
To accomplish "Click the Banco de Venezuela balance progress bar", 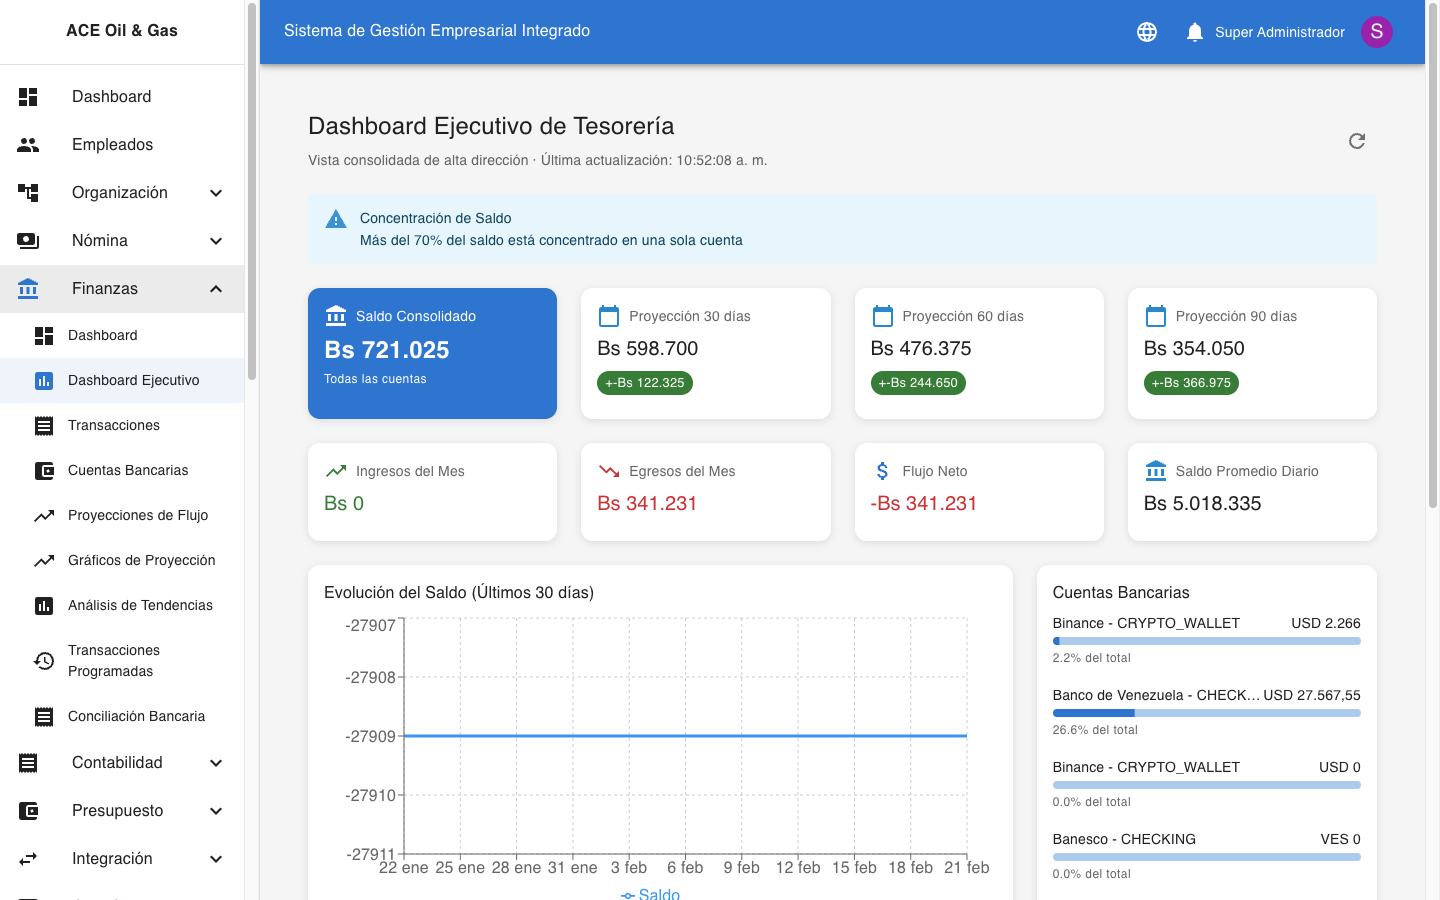I will (1206, 712).
